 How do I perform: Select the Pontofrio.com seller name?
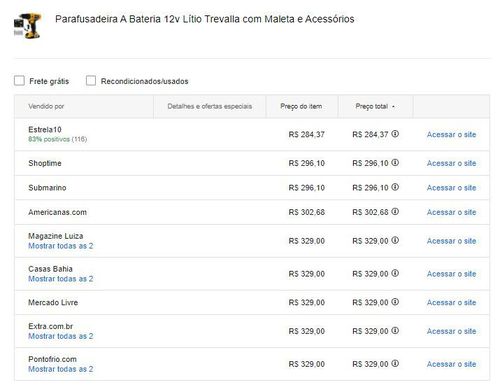point(52,359)
